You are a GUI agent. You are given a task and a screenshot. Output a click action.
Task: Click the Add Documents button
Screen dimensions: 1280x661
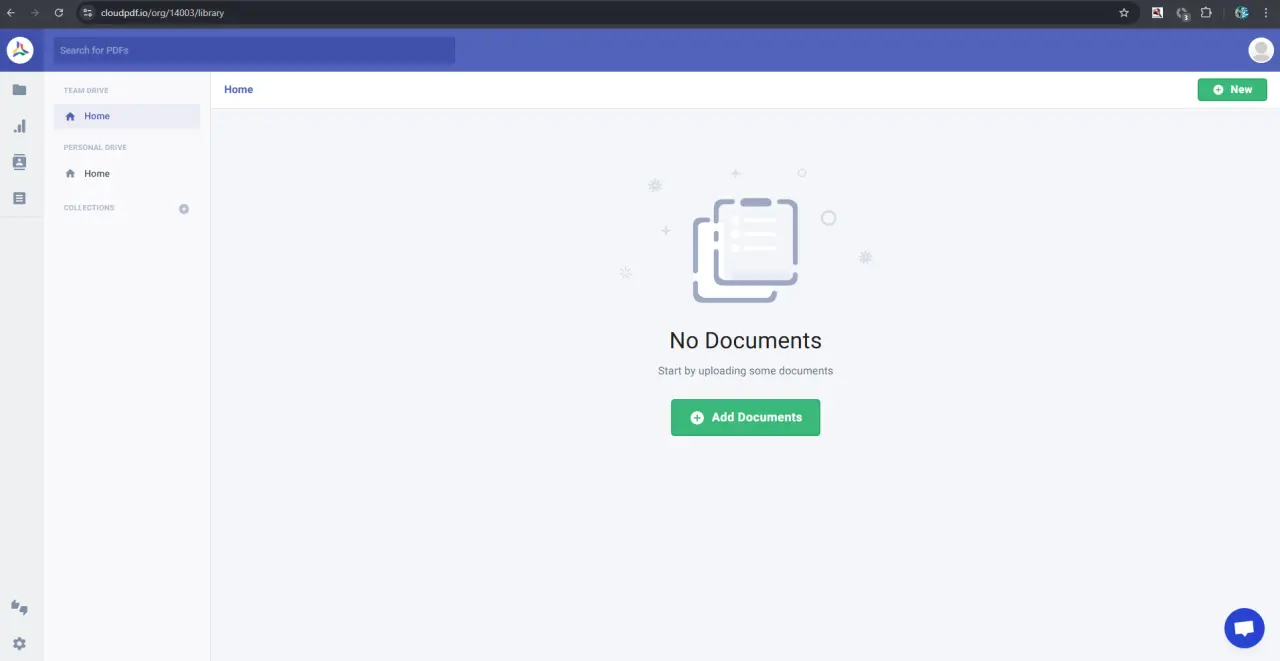tap(745, 418)
